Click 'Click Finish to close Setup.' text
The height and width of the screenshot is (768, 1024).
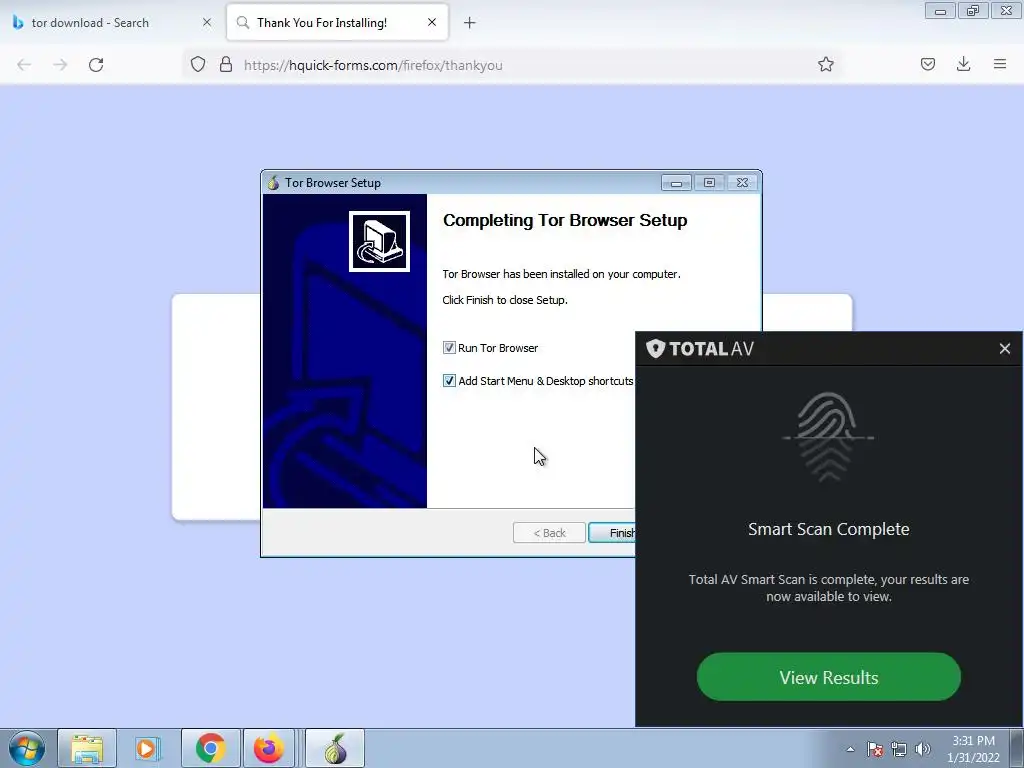[x=505, y=300]
